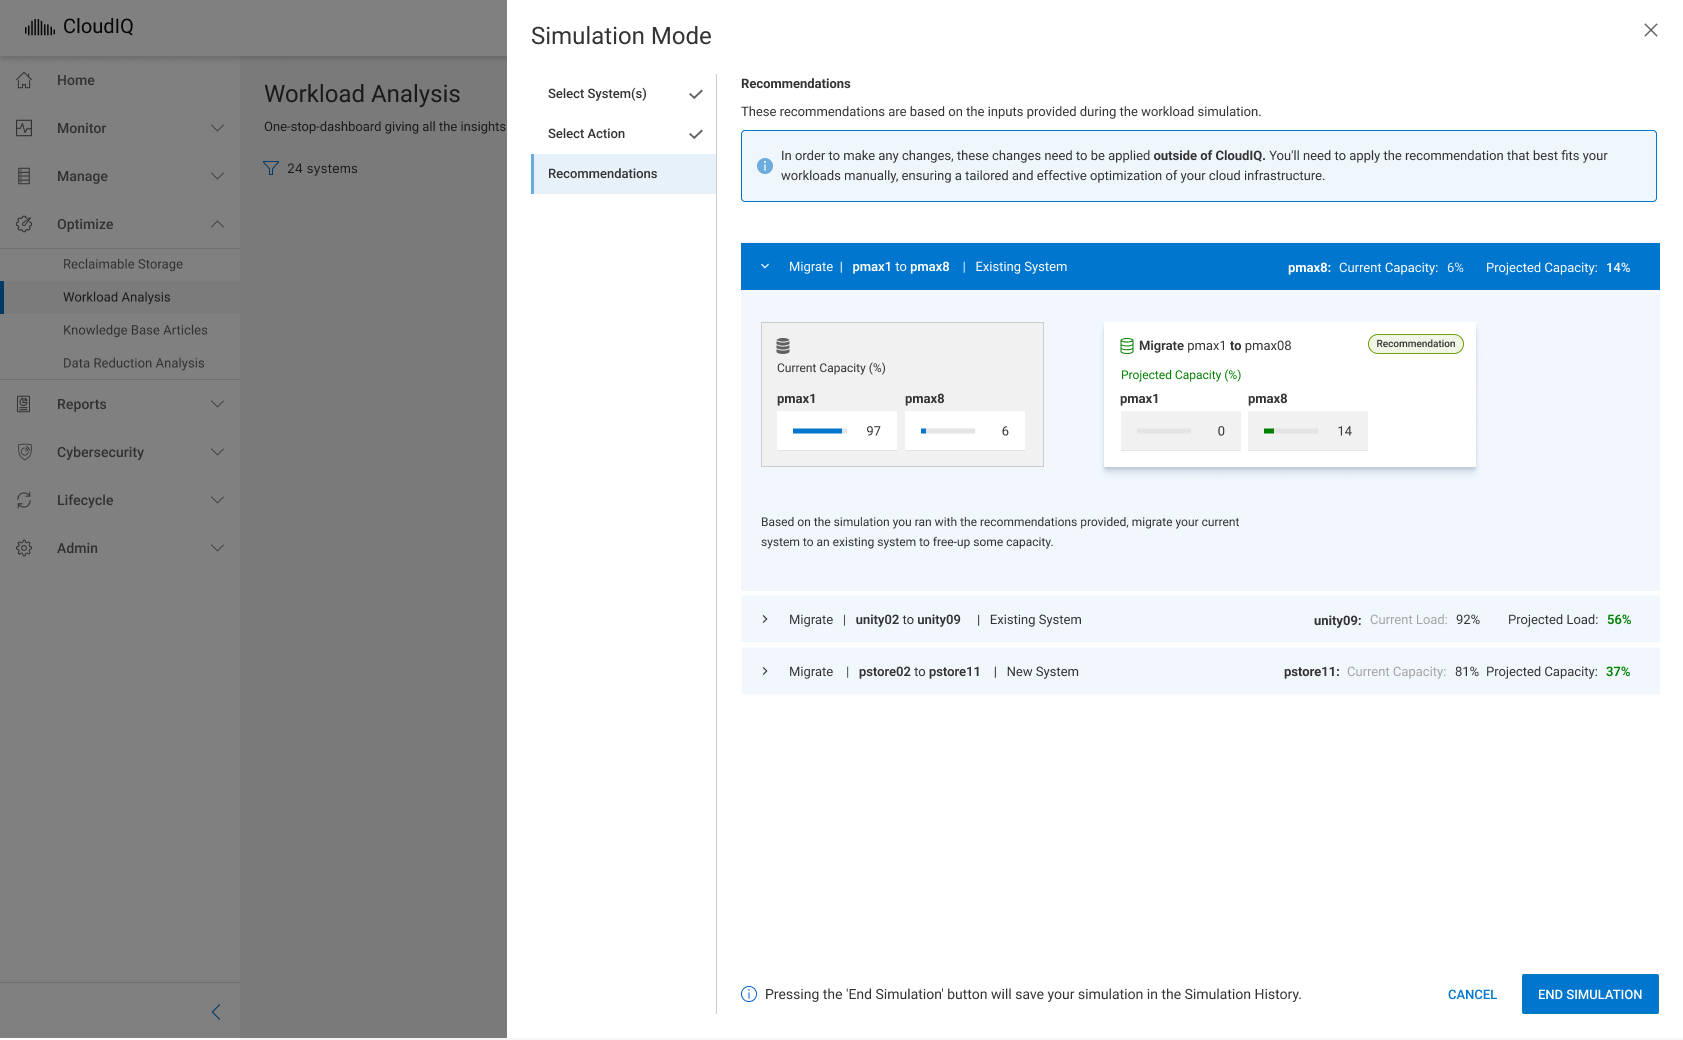The image size is (1683, 1040).
Task: Click 'Projected Capacity: 37%' for pstore11
Action: click(1558, 672)
